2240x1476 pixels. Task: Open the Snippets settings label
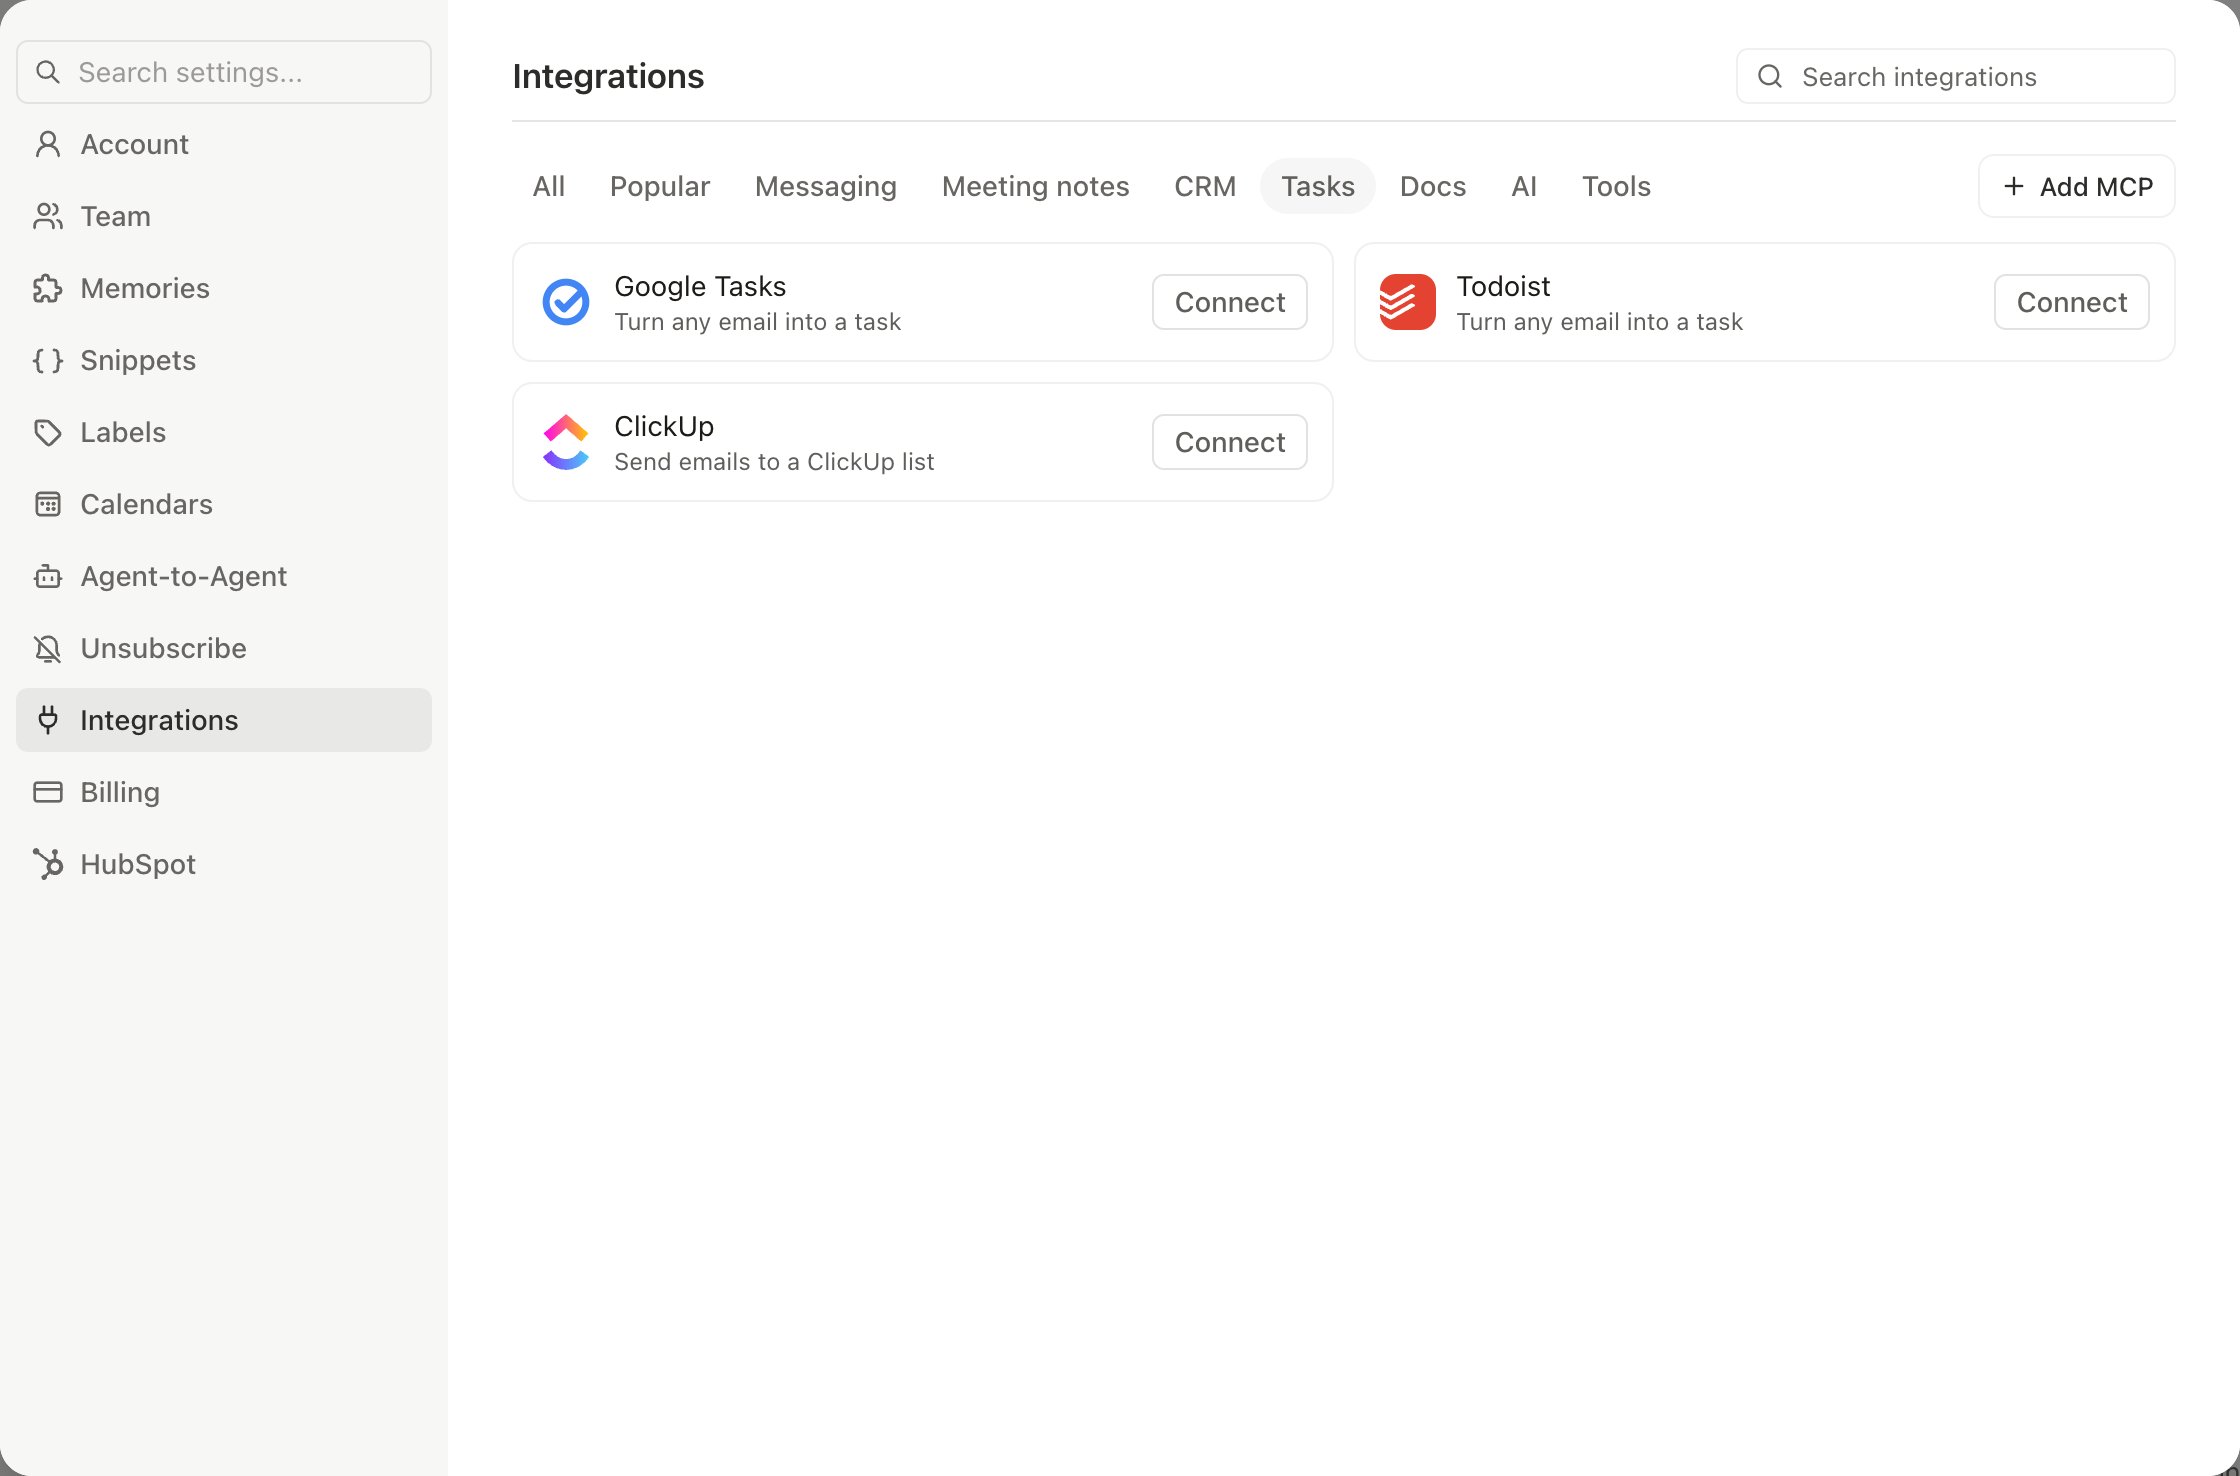(x=138, y=360)
